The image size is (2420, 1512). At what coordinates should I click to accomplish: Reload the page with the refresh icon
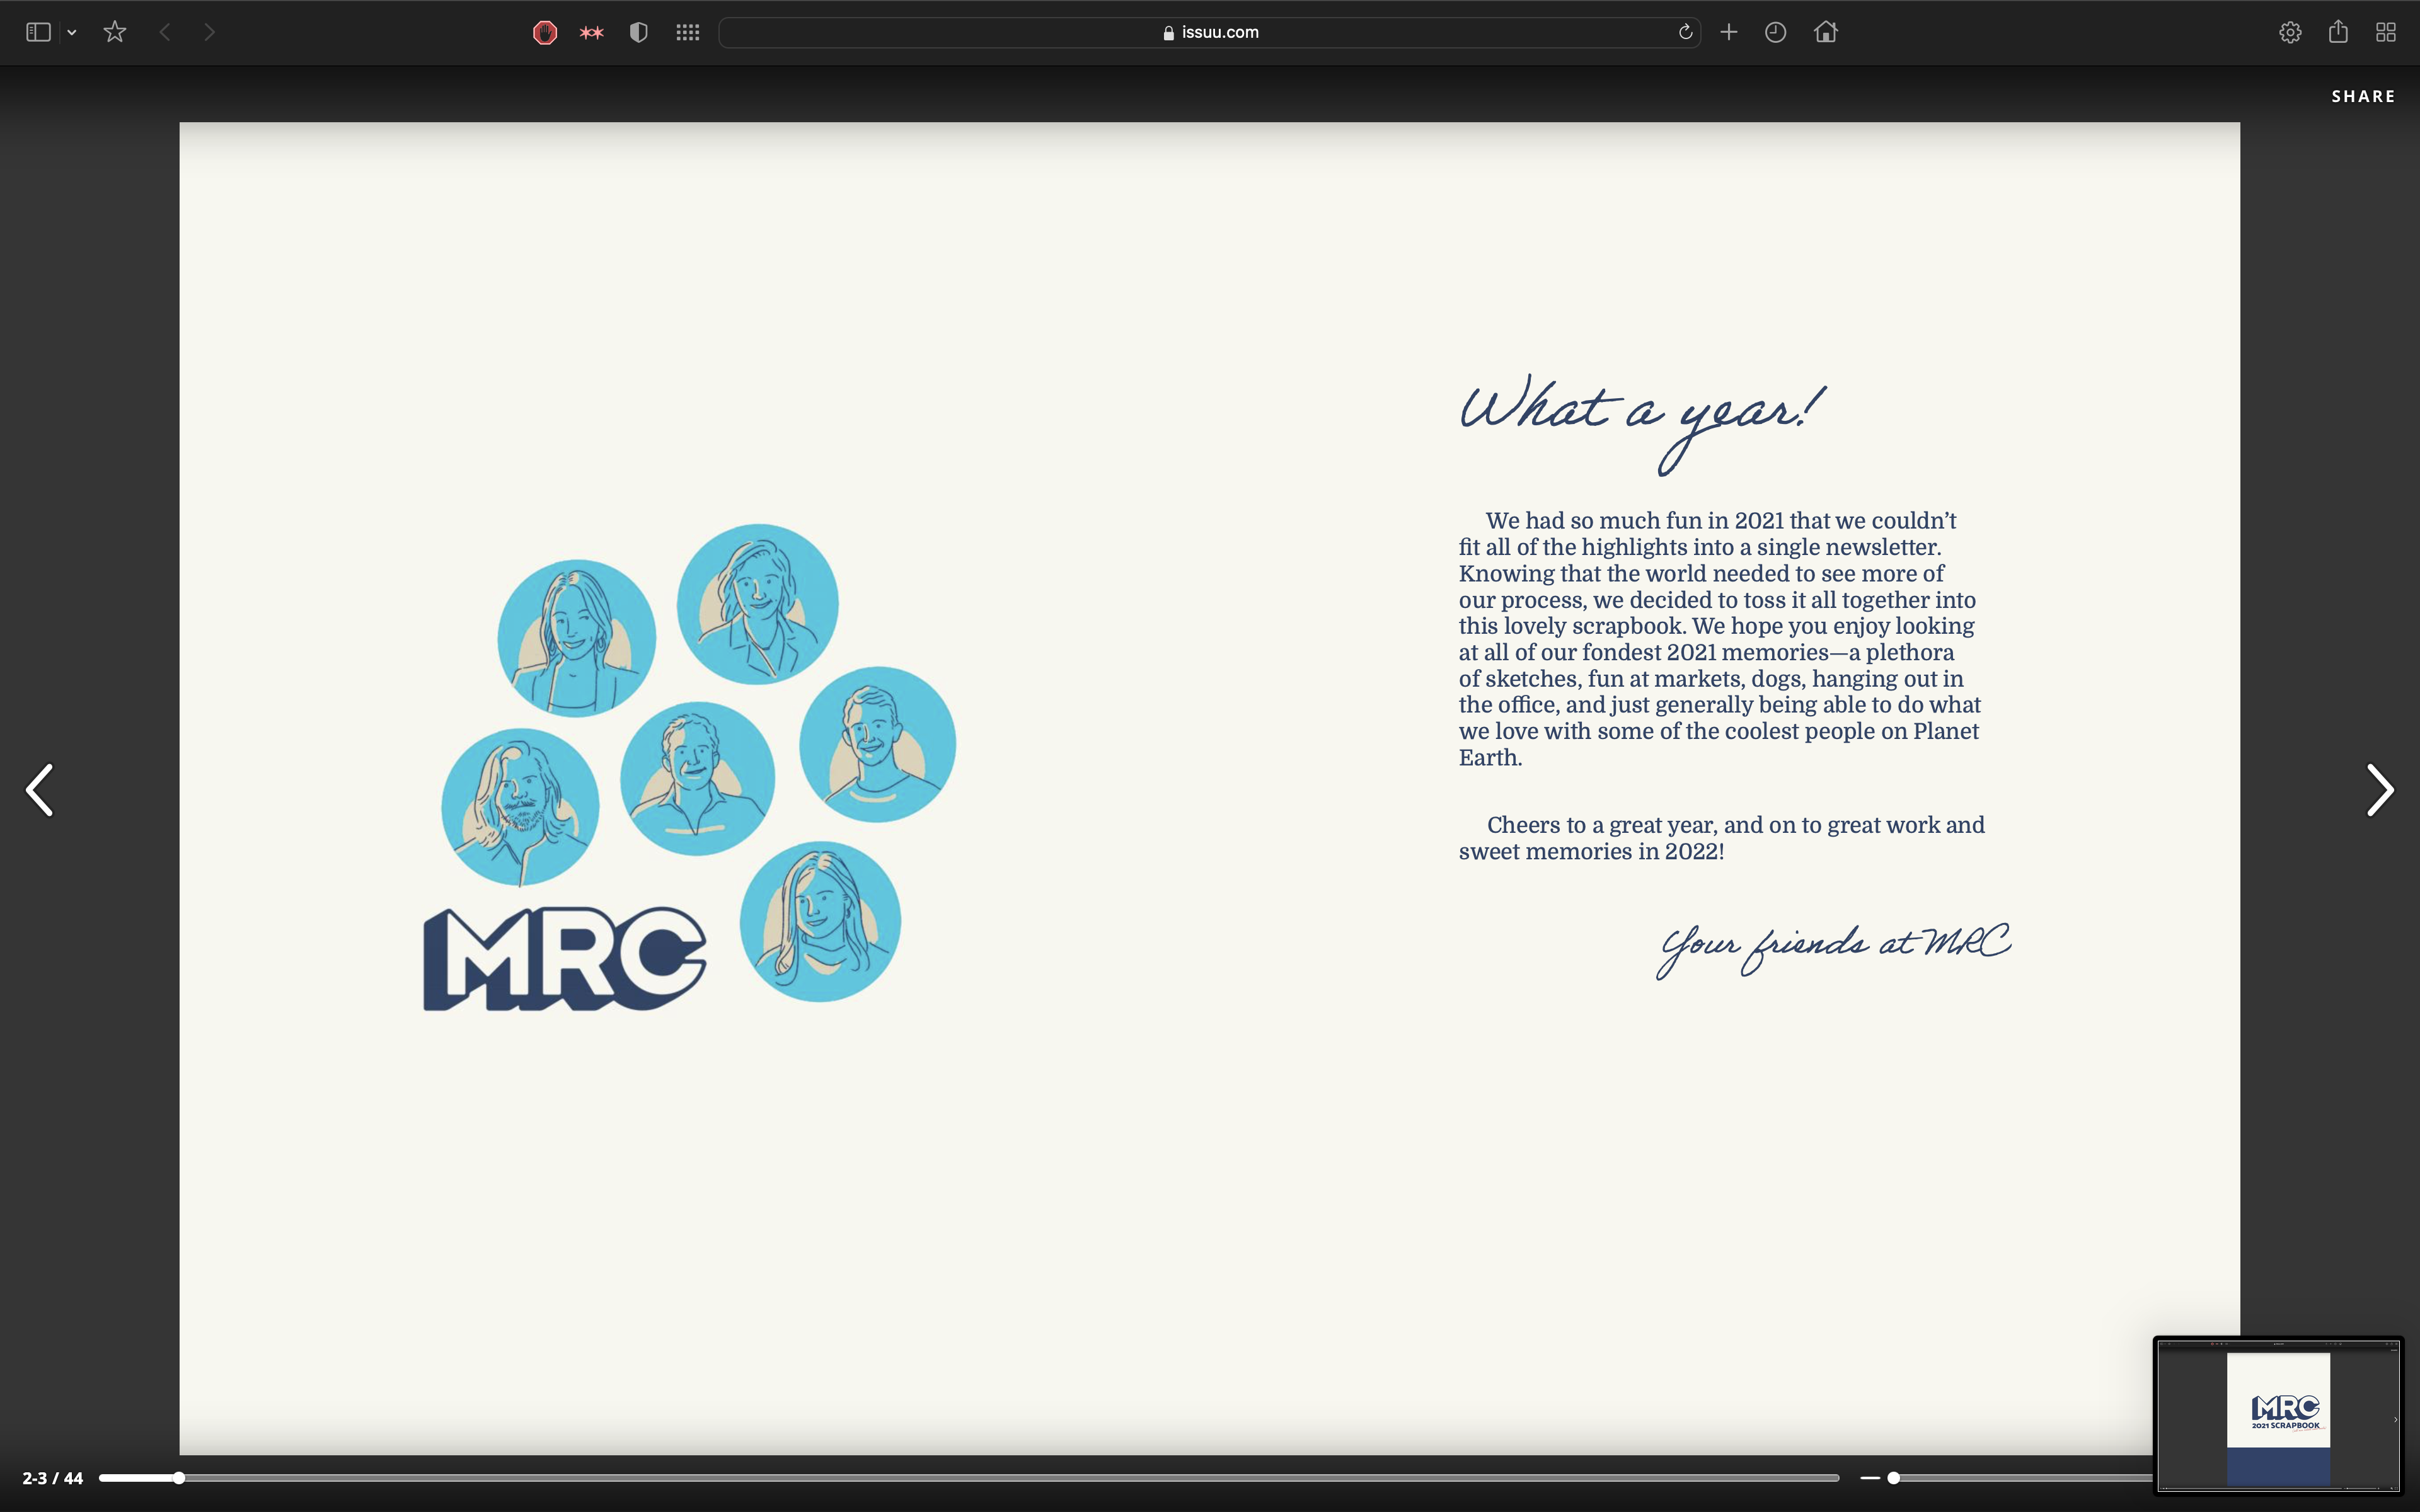1685,32
